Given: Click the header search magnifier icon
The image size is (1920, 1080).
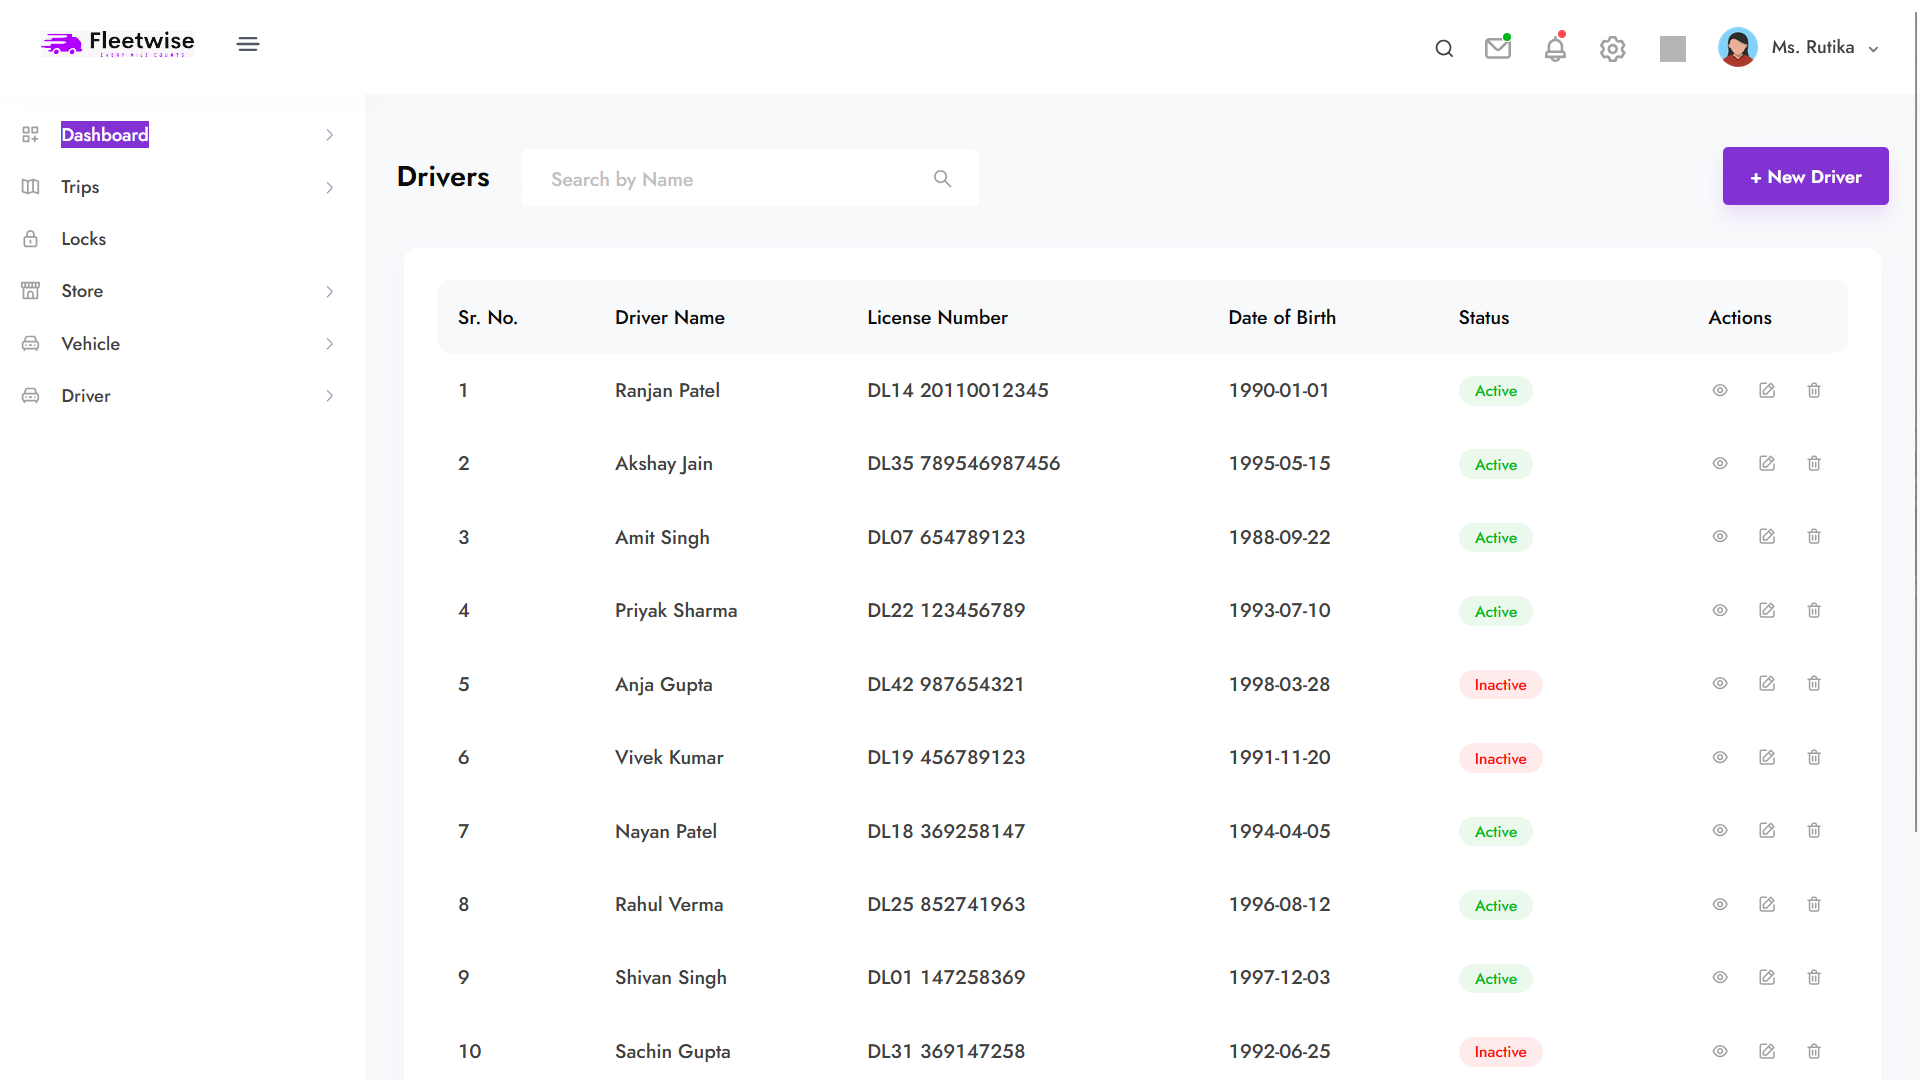Looking at the screenshot, I should pyautogui.click(x=1444, y=49).
